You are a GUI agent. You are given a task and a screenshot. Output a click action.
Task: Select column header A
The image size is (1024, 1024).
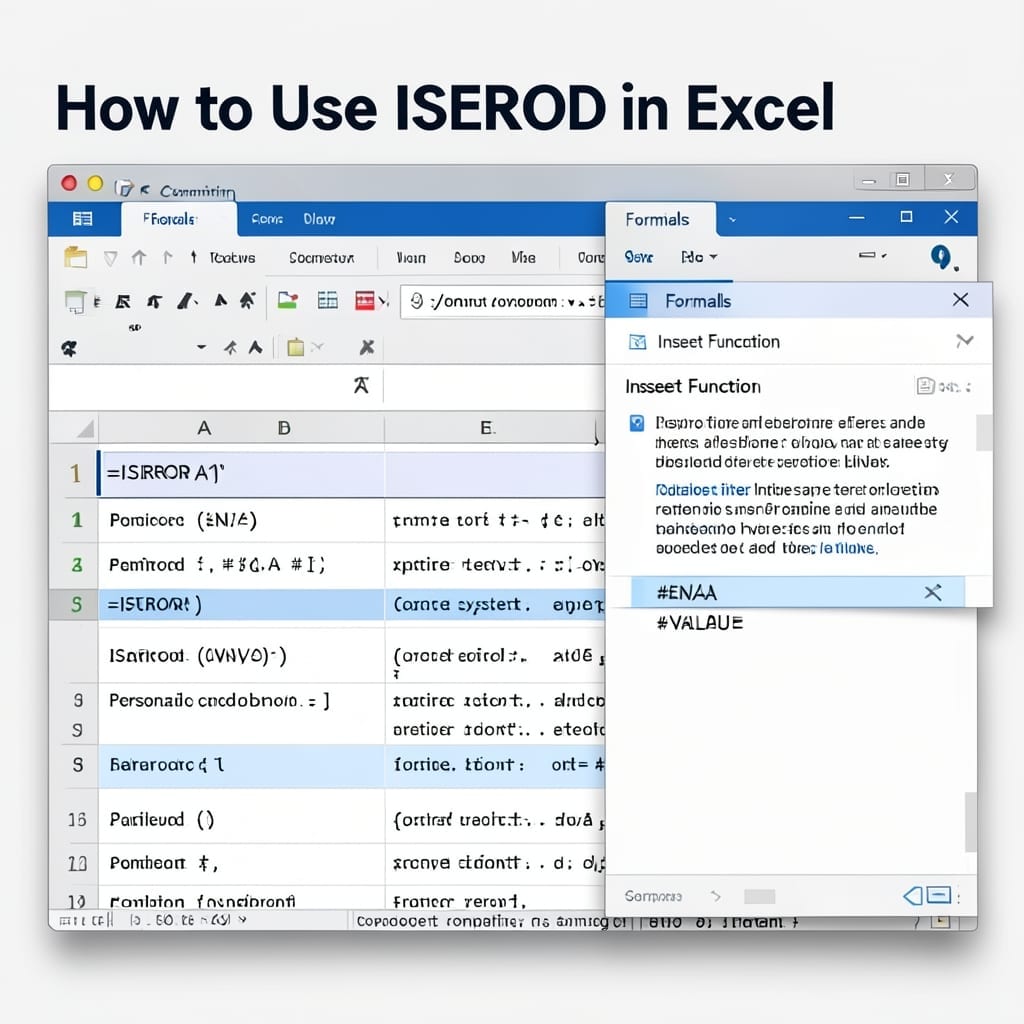pos(204,428)
